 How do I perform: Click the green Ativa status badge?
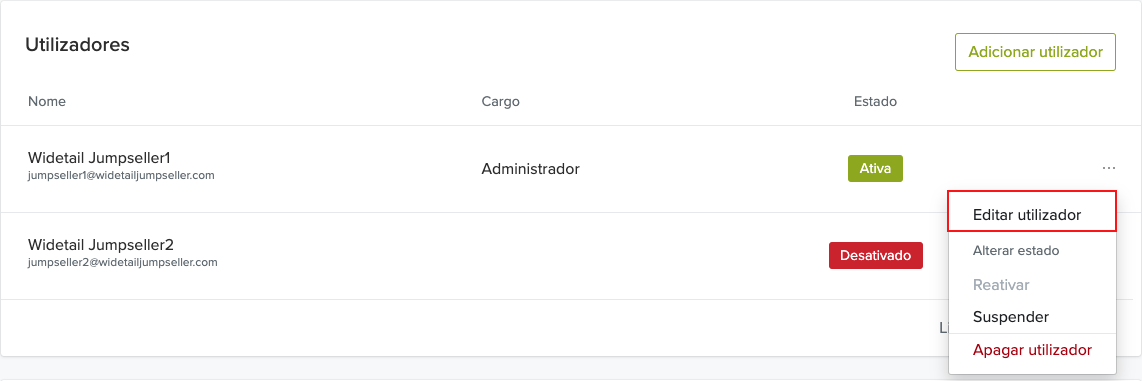(875, 168)
